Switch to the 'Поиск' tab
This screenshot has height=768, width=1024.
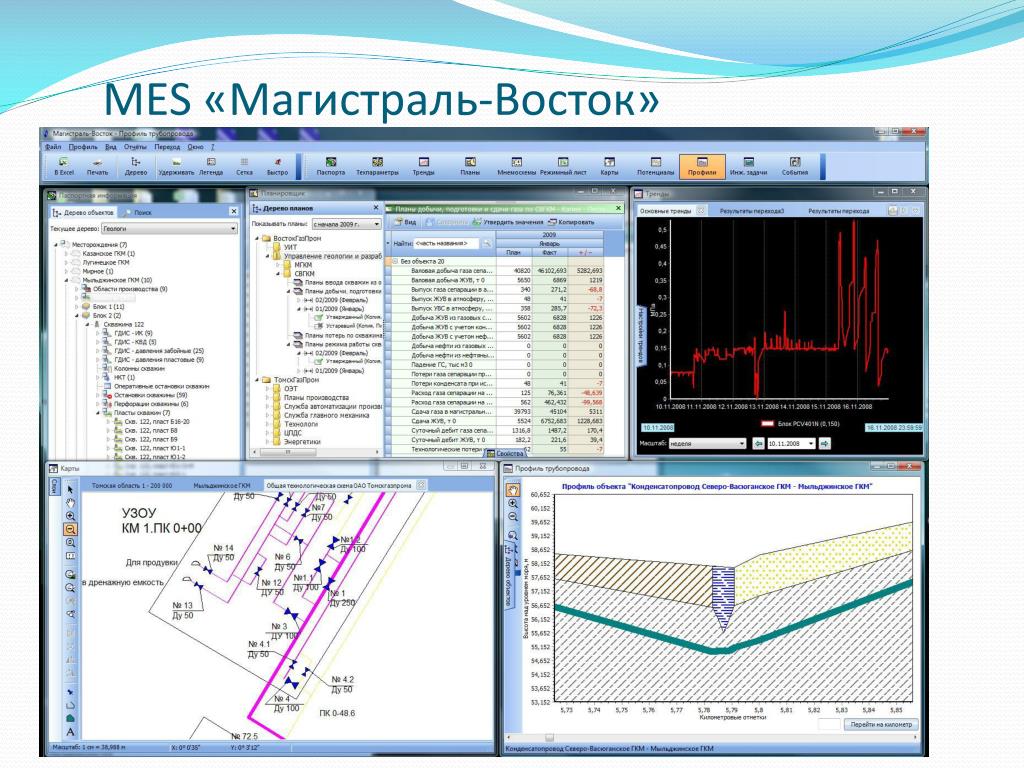click(x=138, y=212)
